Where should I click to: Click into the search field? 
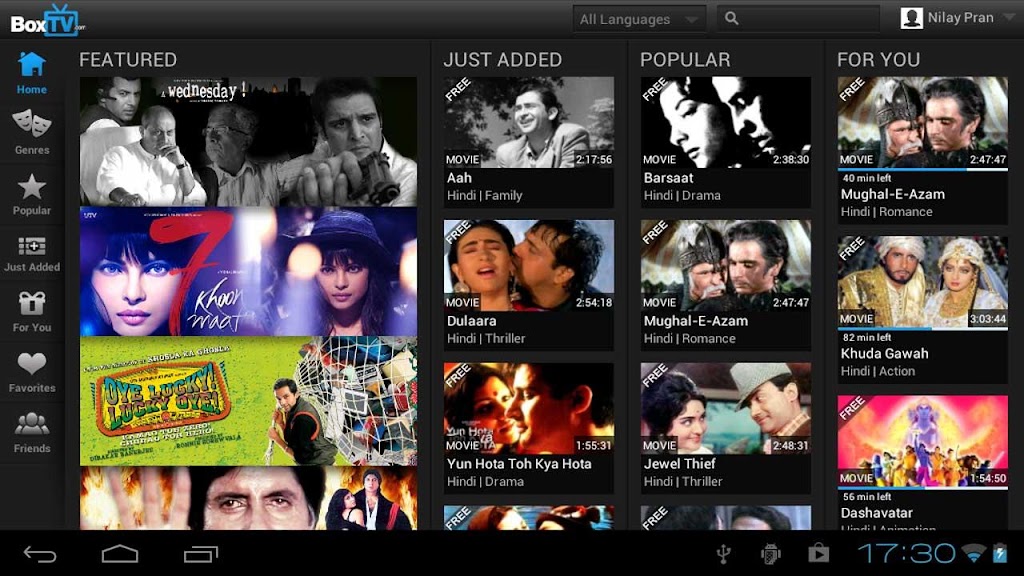(797, 19)
